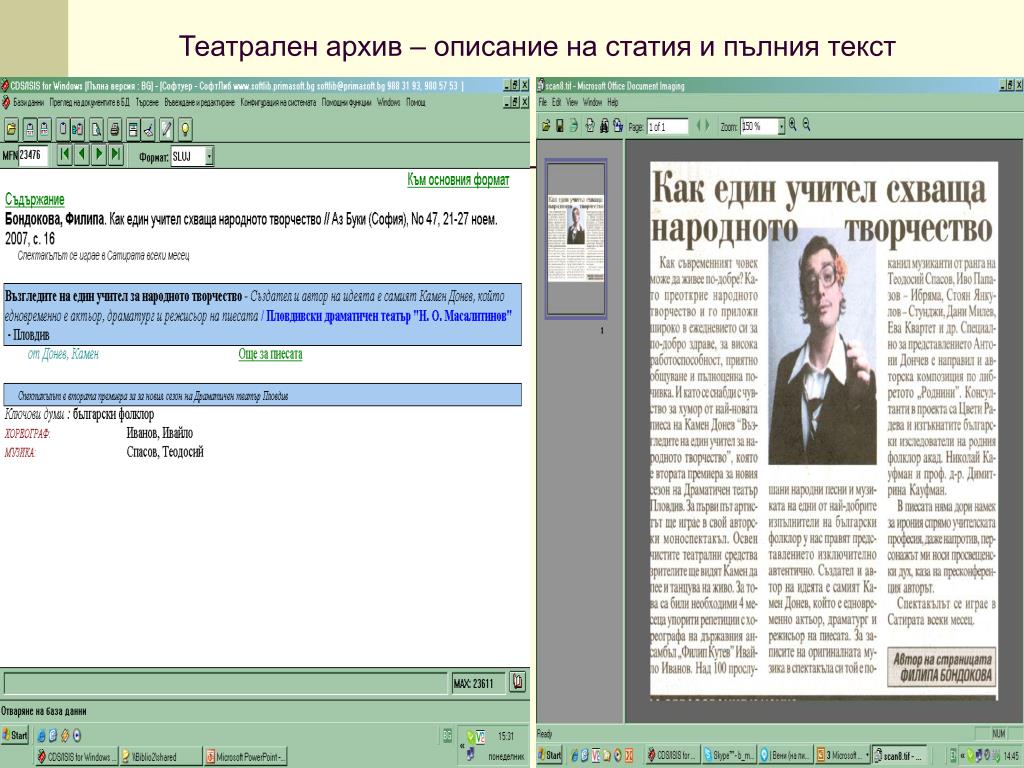Open the View menu in Document Imaging
The width and height of the screenshot is (1024, 768).
(572, 103)
